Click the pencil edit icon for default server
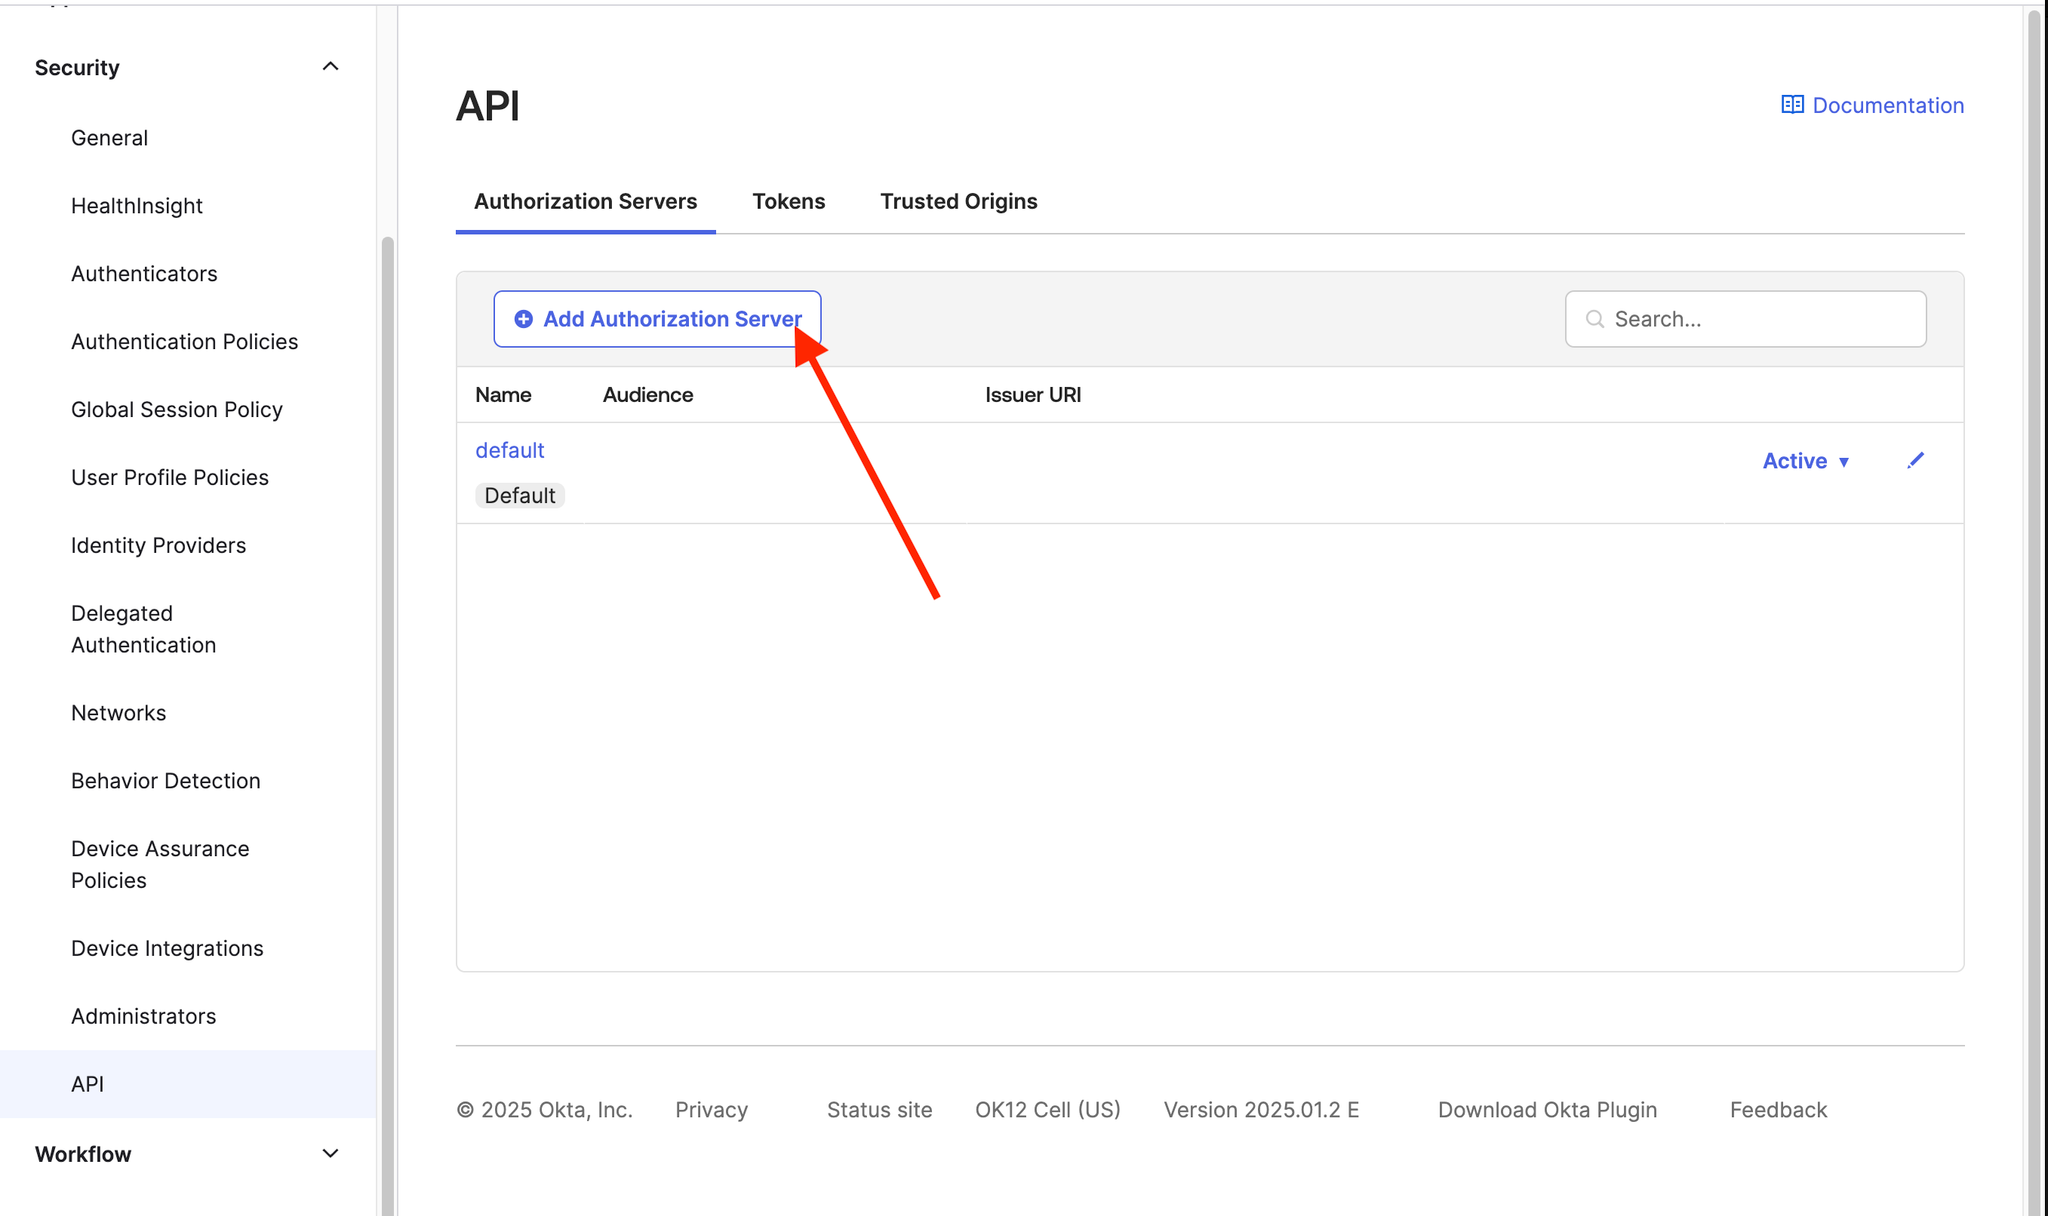 [x=1915, y=460]
